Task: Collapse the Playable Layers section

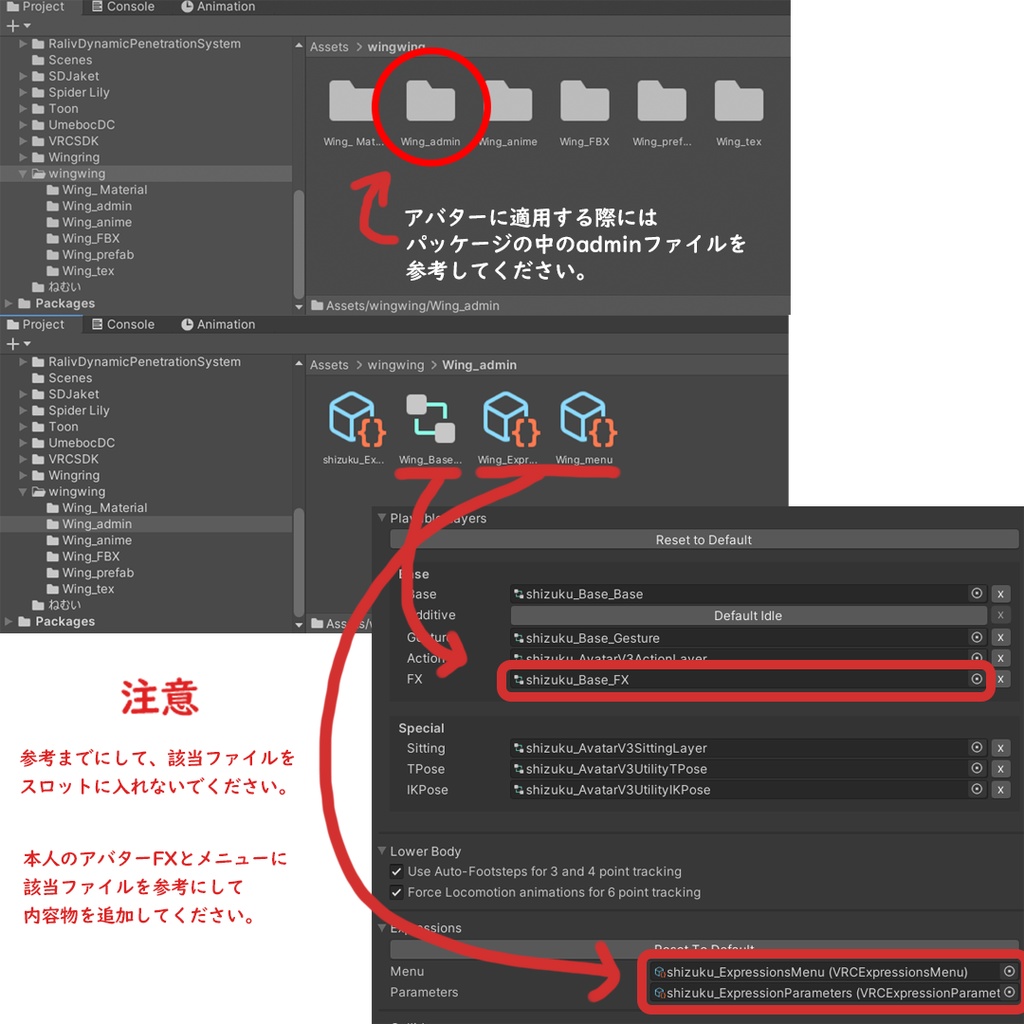Action: coord(383,518)
